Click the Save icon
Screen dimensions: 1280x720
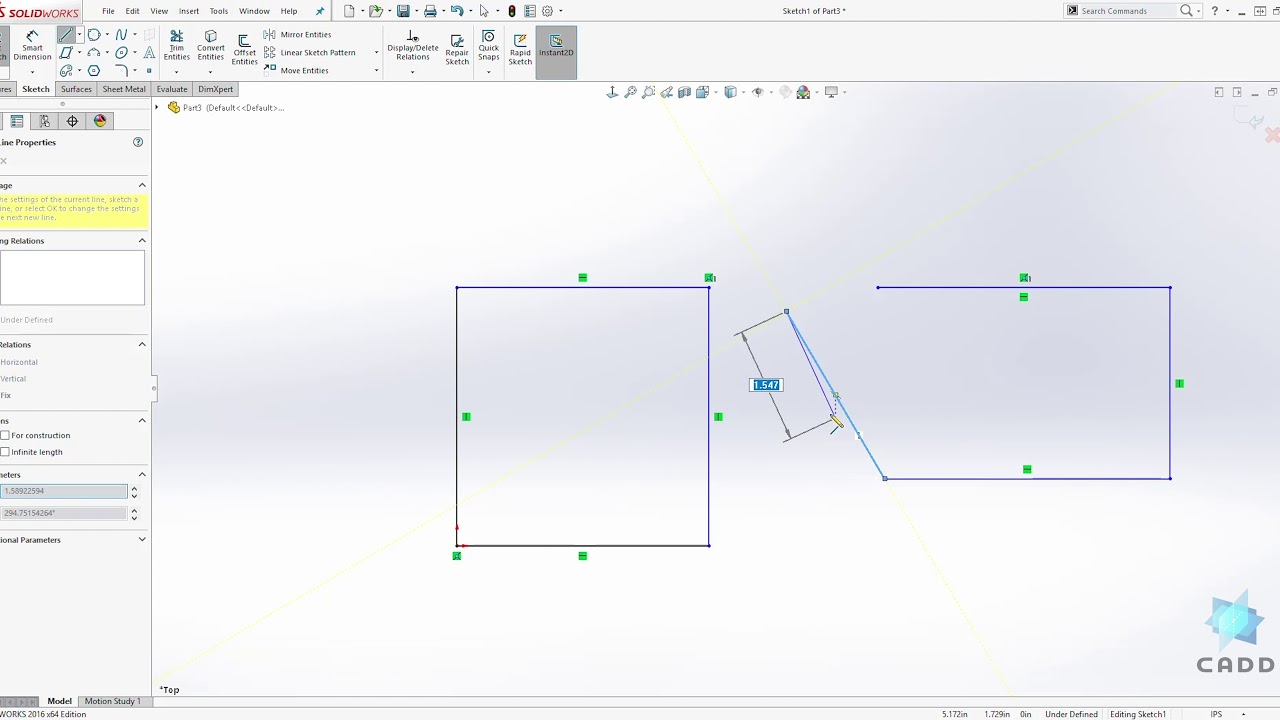pyautogui.click(x=403, y=11)
